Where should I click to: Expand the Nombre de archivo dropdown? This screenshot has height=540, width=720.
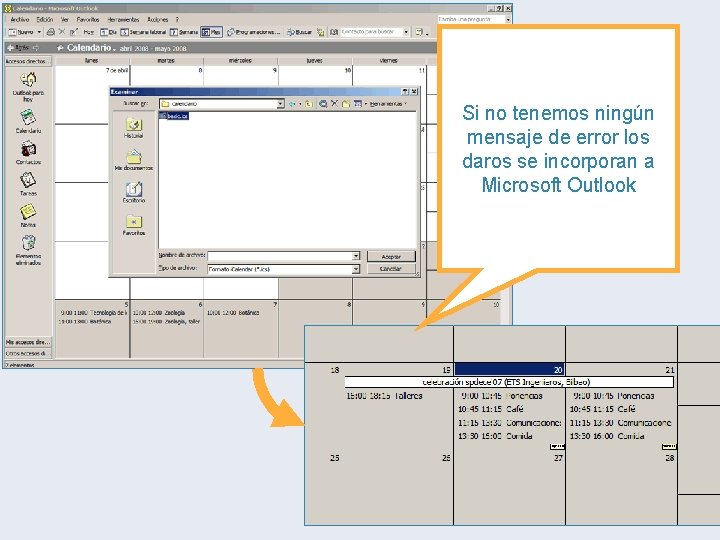click(x=356, y=256)
